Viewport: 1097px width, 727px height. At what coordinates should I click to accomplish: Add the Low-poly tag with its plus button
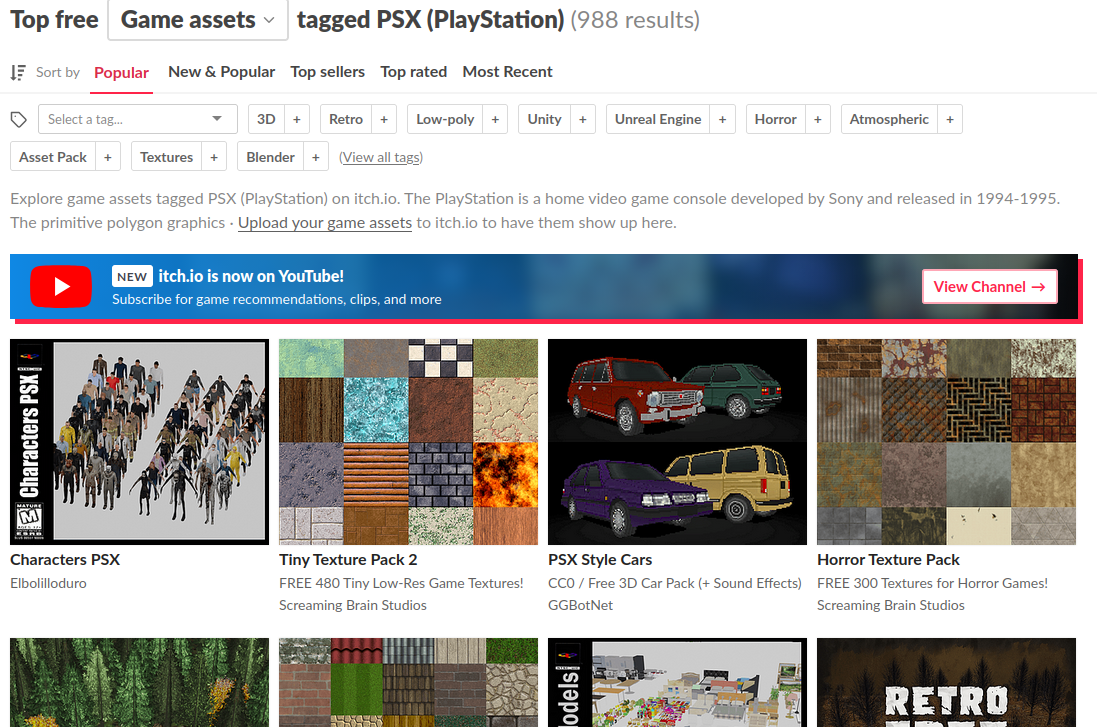click(x=495, y=119)
